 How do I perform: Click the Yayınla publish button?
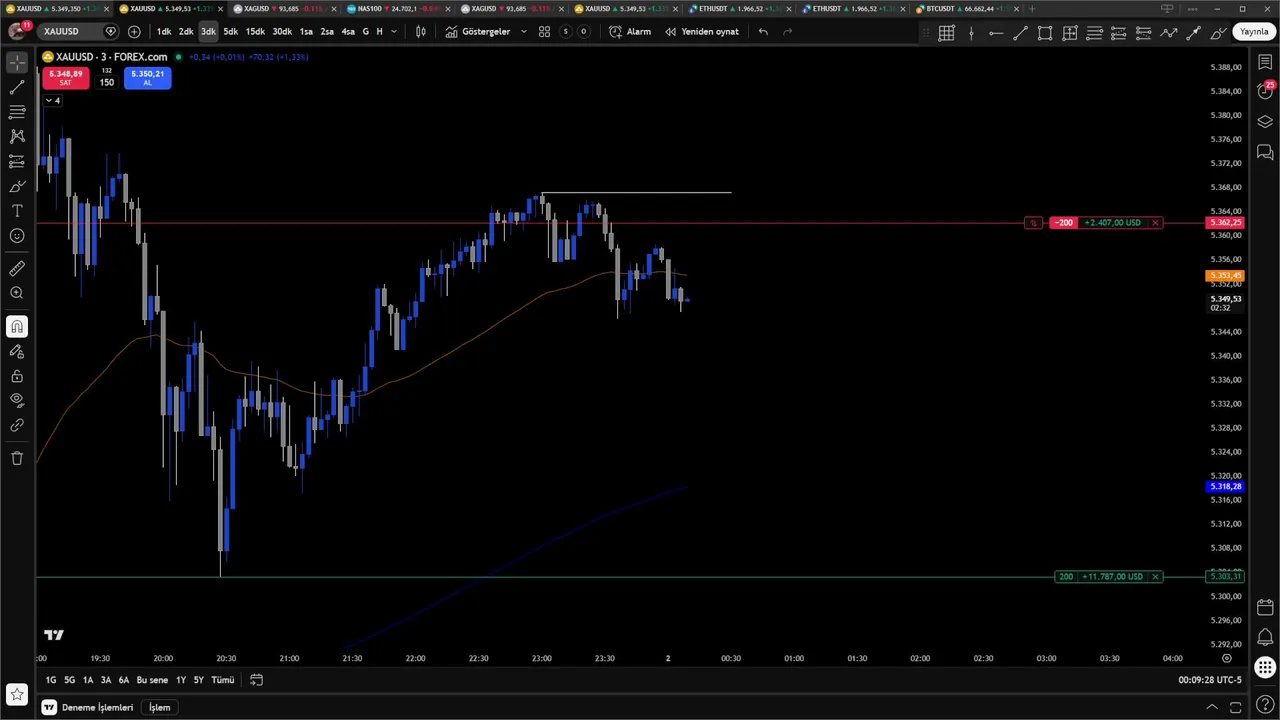(1254, 31)
